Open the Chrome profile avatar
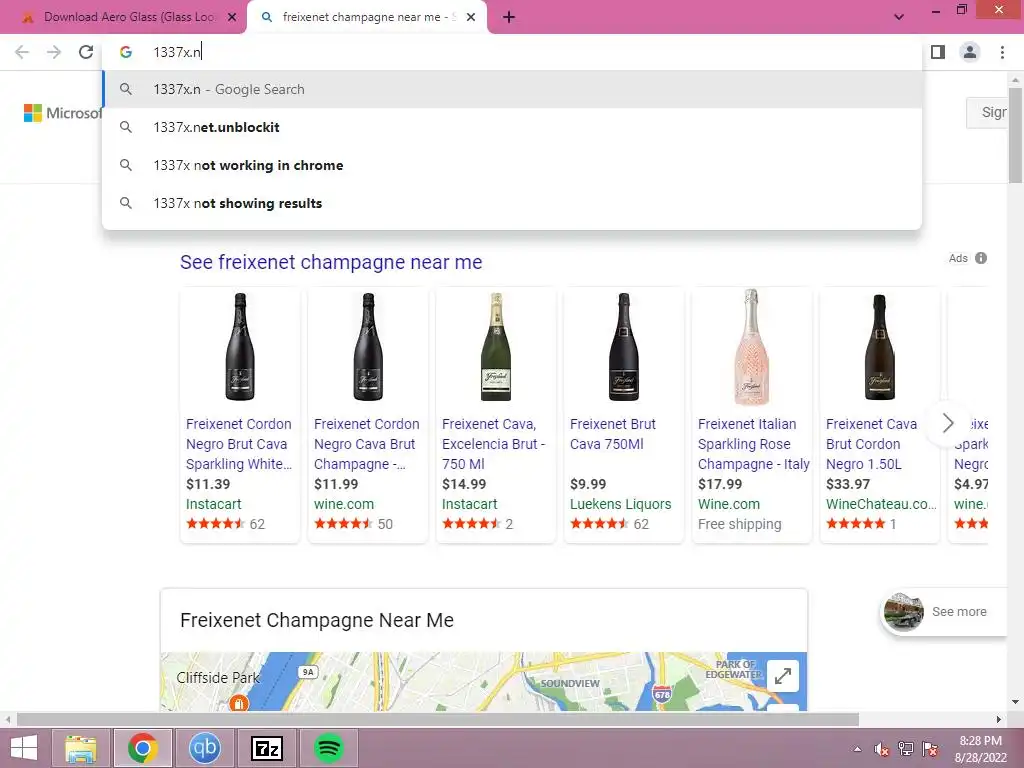The image size is (1024, 768). point(970,52)
